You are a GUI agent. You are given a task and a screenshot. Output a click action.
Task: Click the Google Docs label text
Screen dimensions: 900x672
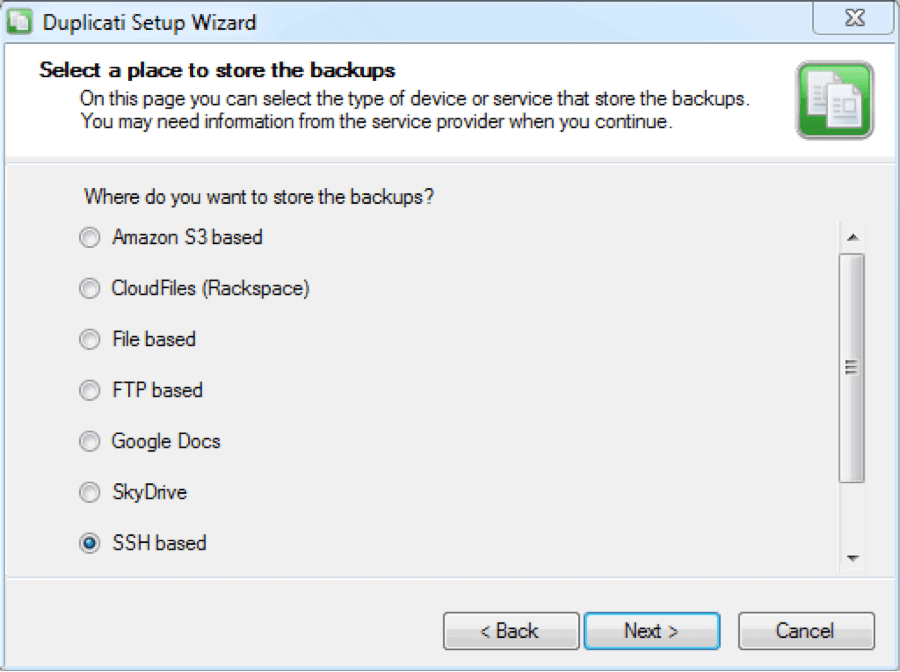(x=166, y=441)
